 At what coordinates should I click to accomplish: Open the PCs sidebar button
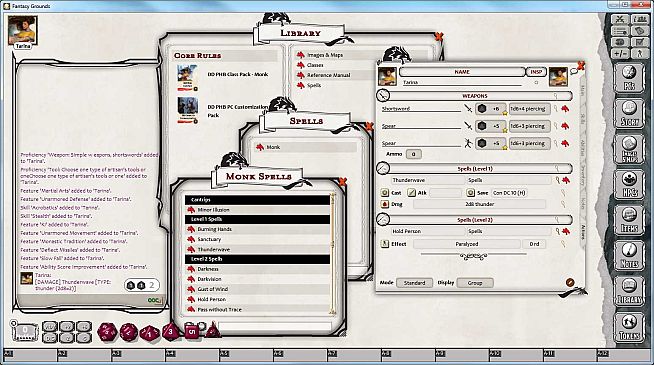[x=629, y=78]
